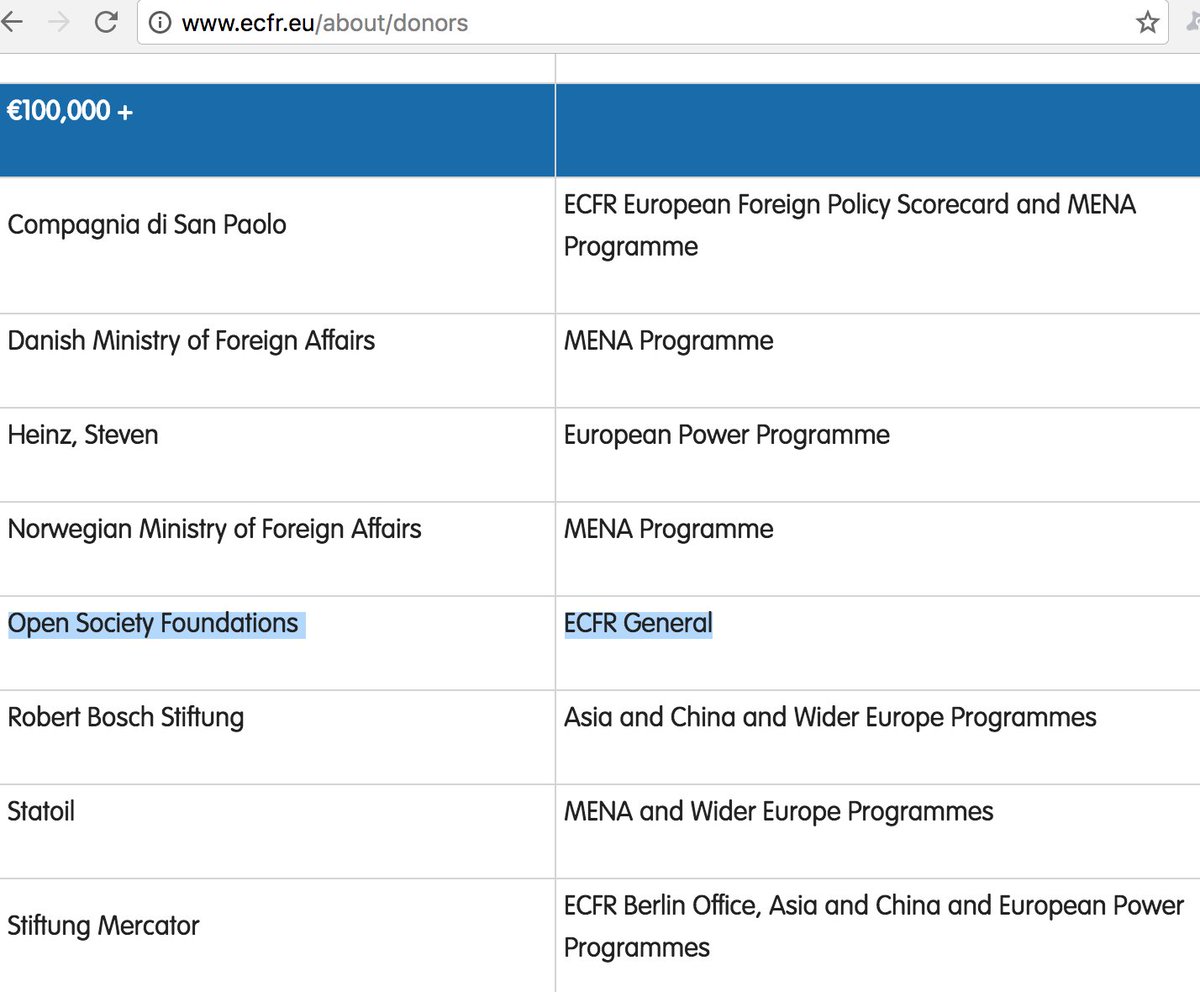
Task: Click the browser back arrow
Action: click(x=10, y=22)
